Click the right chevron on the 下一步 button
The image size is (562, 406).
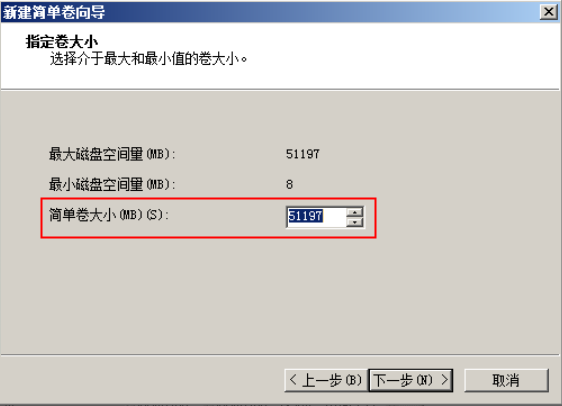click(445, 379)
